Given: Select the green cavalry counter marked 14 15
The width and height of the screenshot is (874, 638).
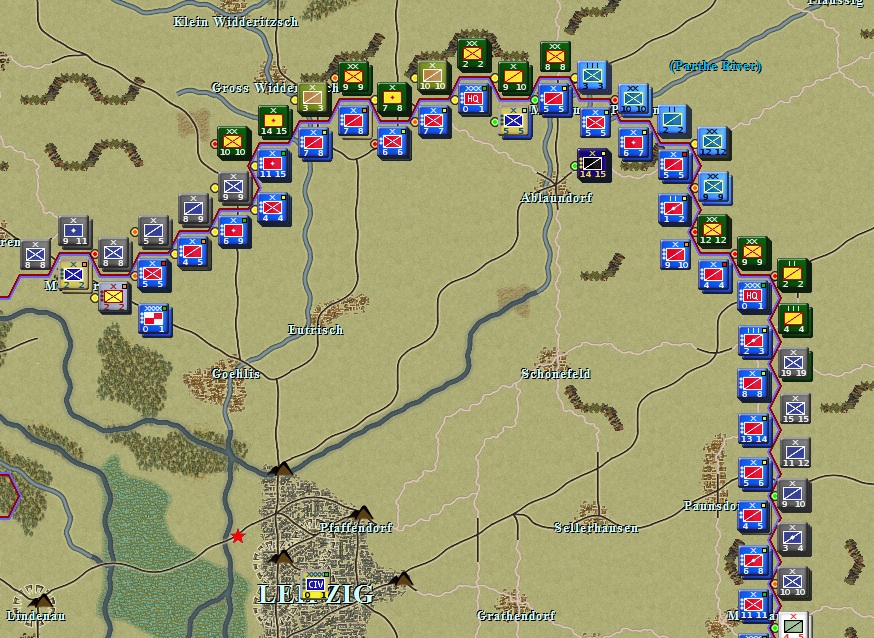Looking at the screenshot, I should 274,122.
